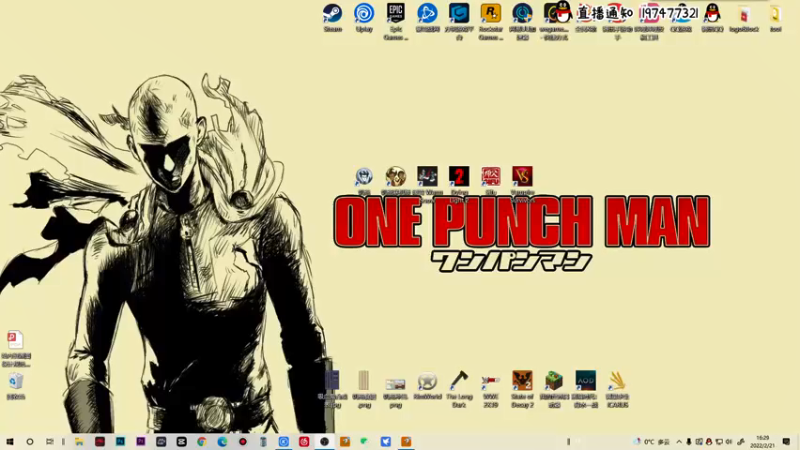Click the microphone icon in system tray

point(689,442)
